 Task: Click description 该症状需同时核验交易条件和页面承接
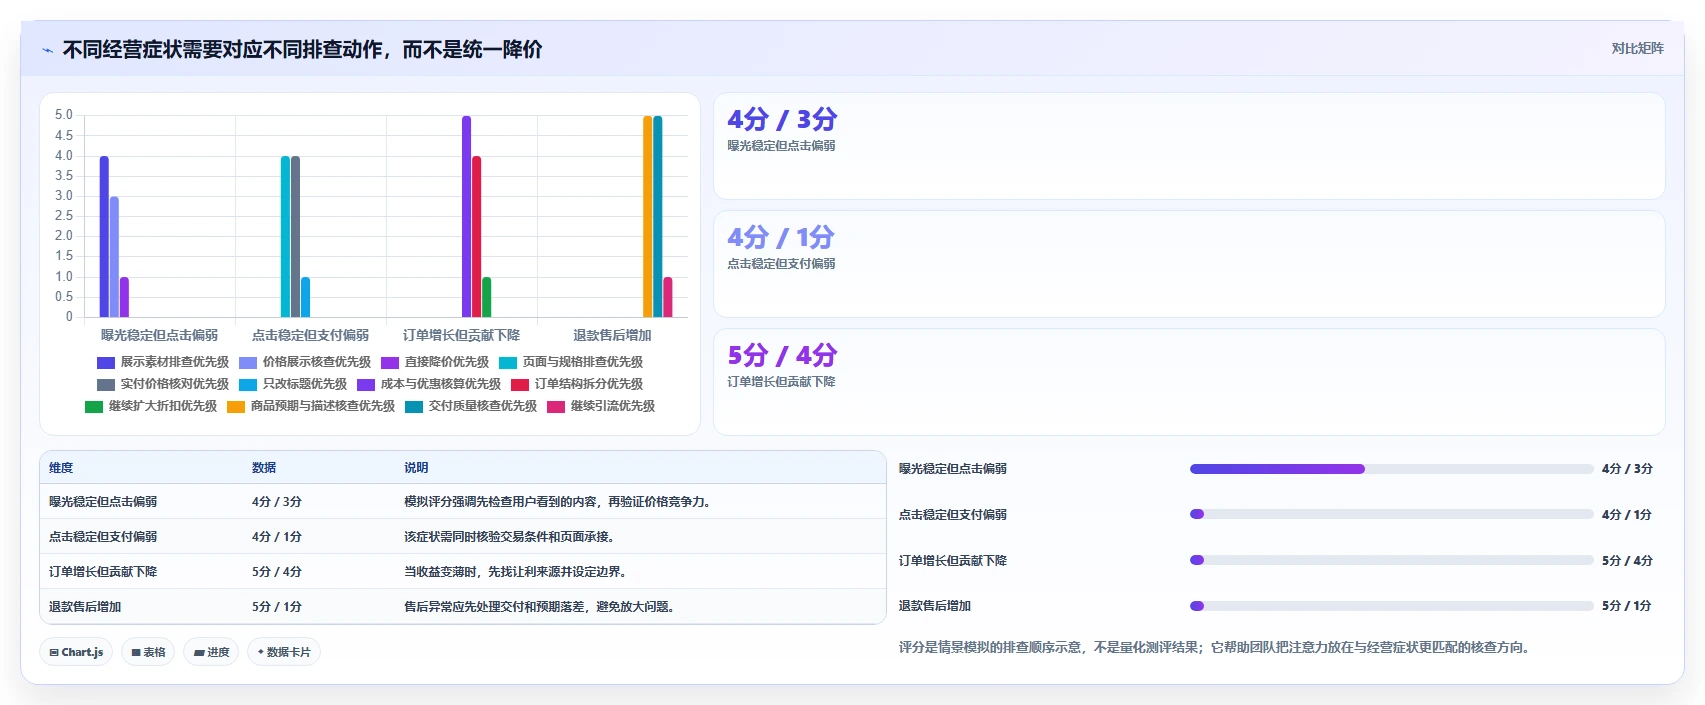[509, 537]
